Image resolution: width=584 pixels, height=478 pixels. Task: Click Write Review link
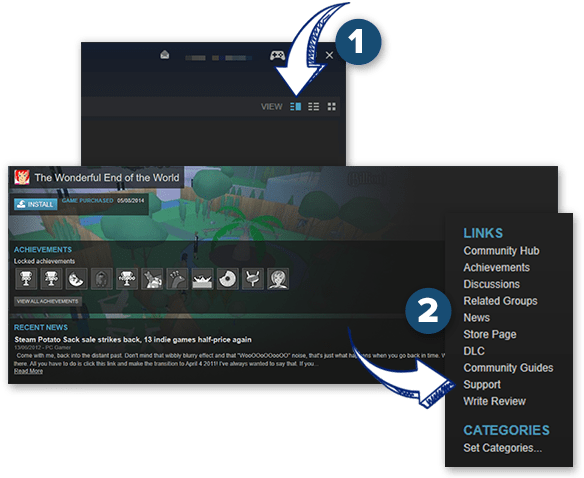(495, 401)
